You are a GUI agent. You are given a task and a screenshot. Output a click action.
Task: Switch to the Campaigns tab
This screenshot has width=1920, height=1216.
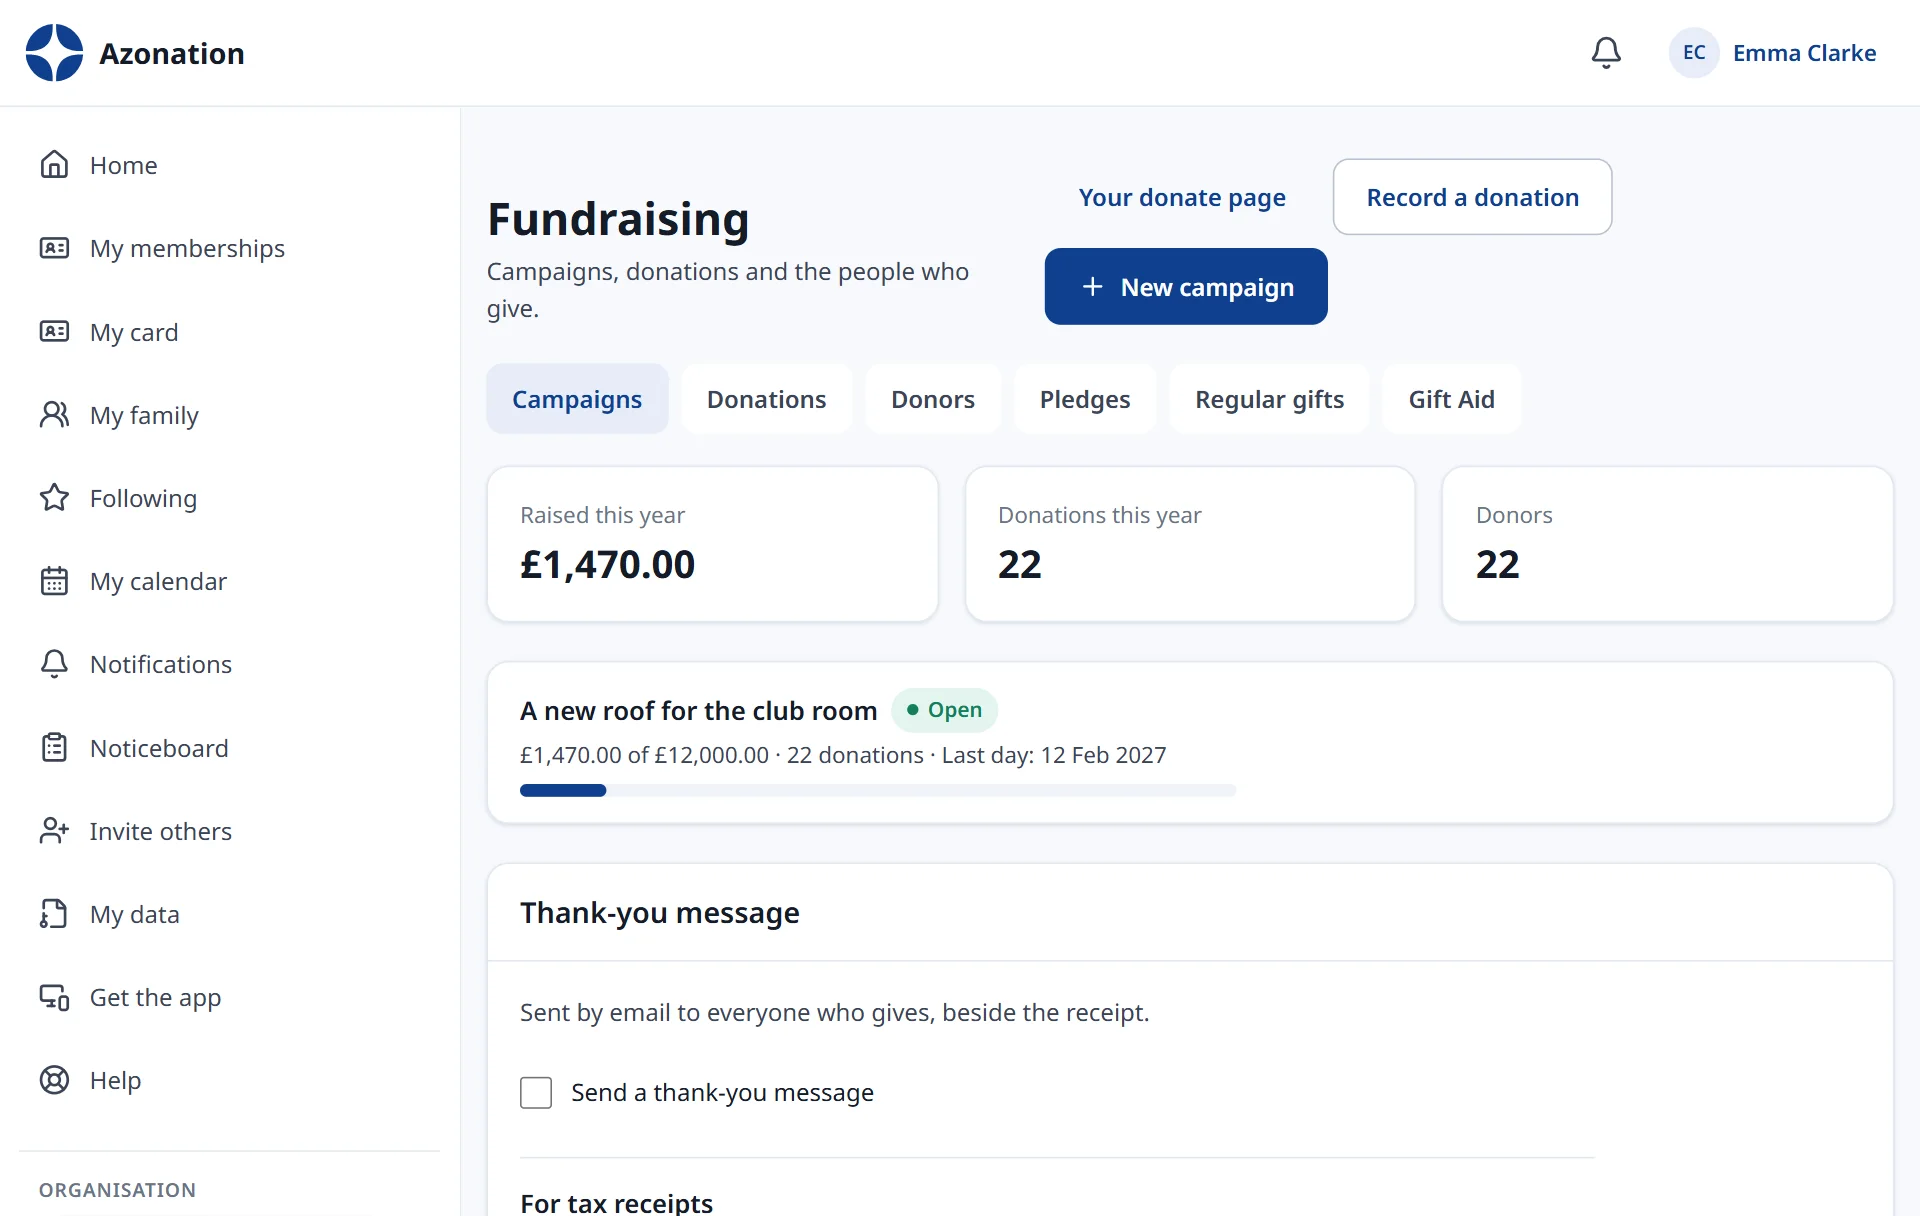pyautogui.click(x=577, y=399)
